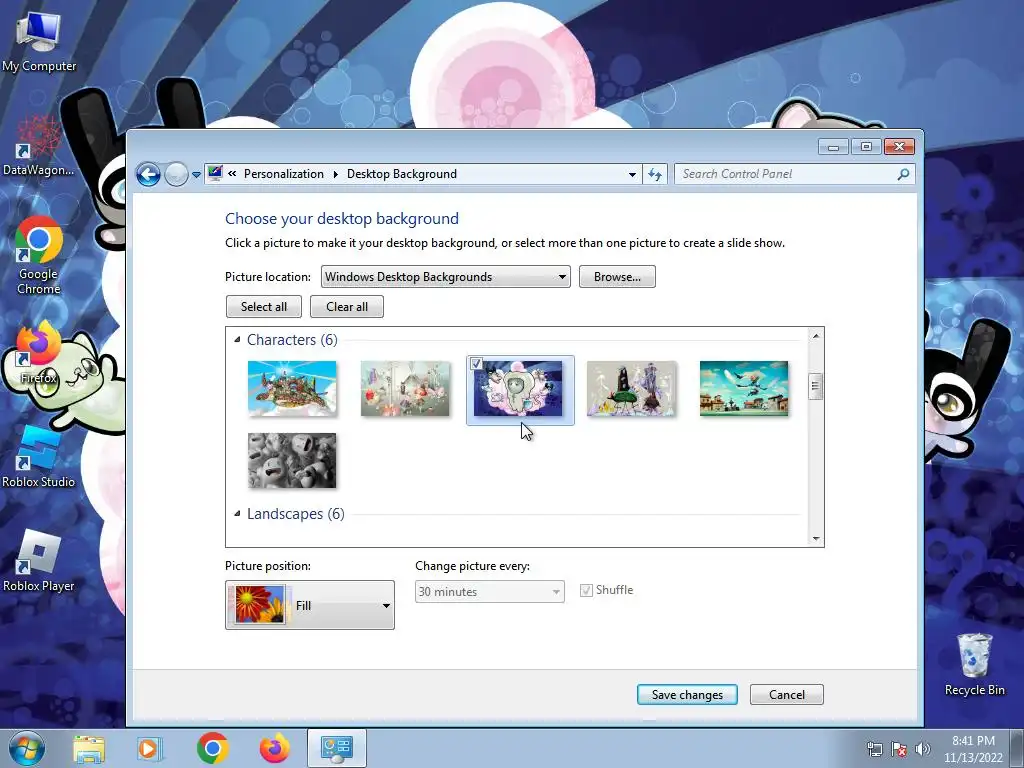Open the address bar history dropdown
The width and height of the screenshot is (1024, 768).
[632, 174]
